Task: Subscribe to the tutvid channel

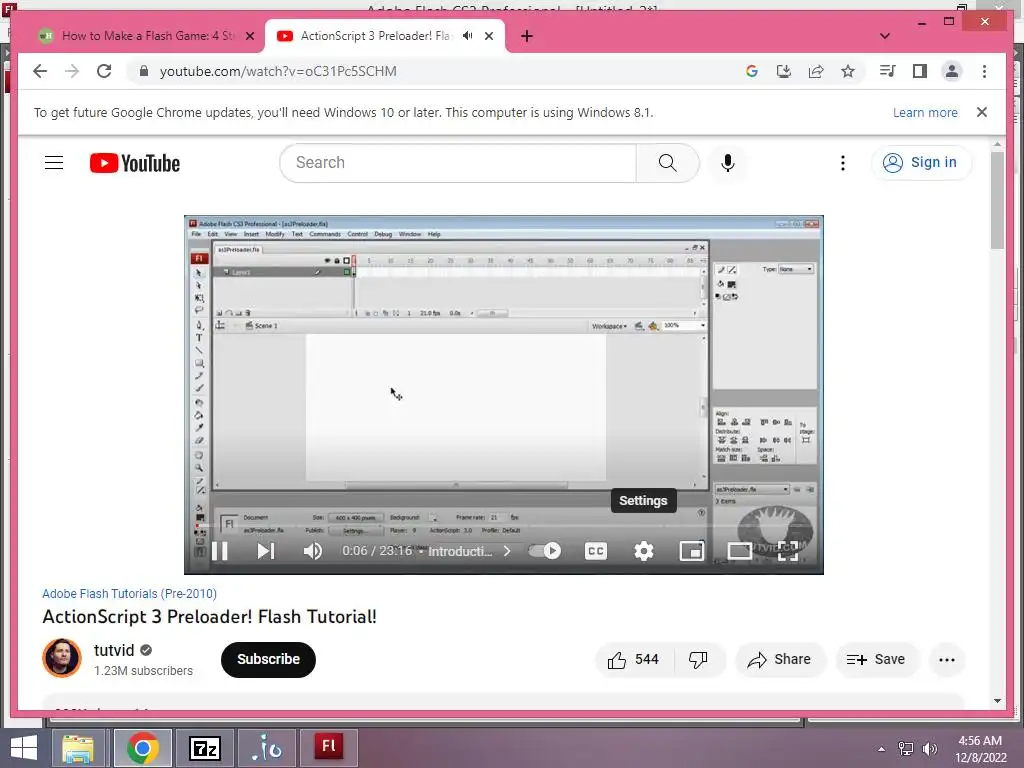Action: (268, 660)
